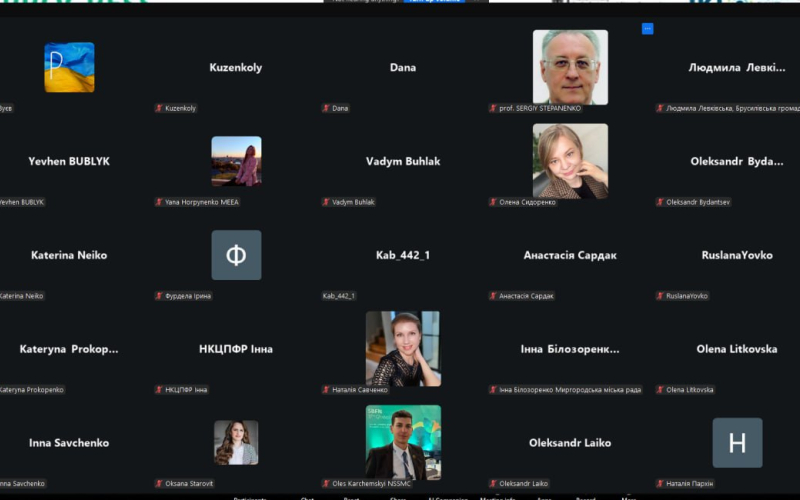Click muted mic icon beside RuslanaYovko label
Screen dimensions: 800x500
coord(660,296)
